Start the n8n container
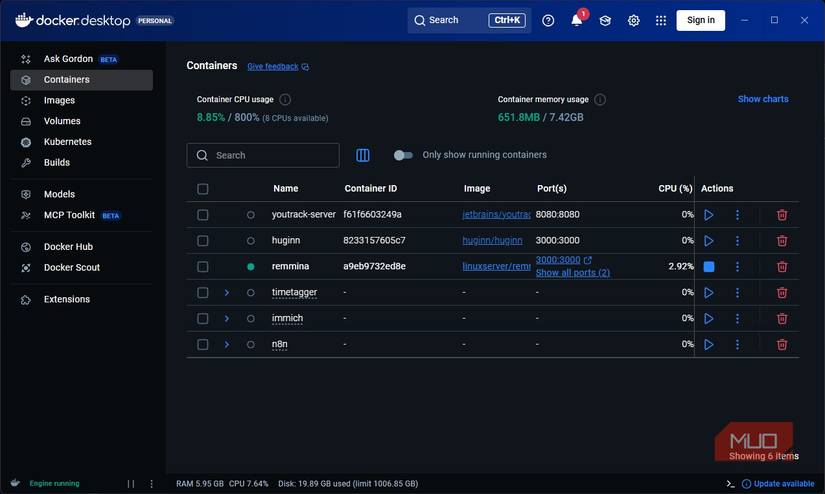The image size is (825, 494). (x=709, y=345)
